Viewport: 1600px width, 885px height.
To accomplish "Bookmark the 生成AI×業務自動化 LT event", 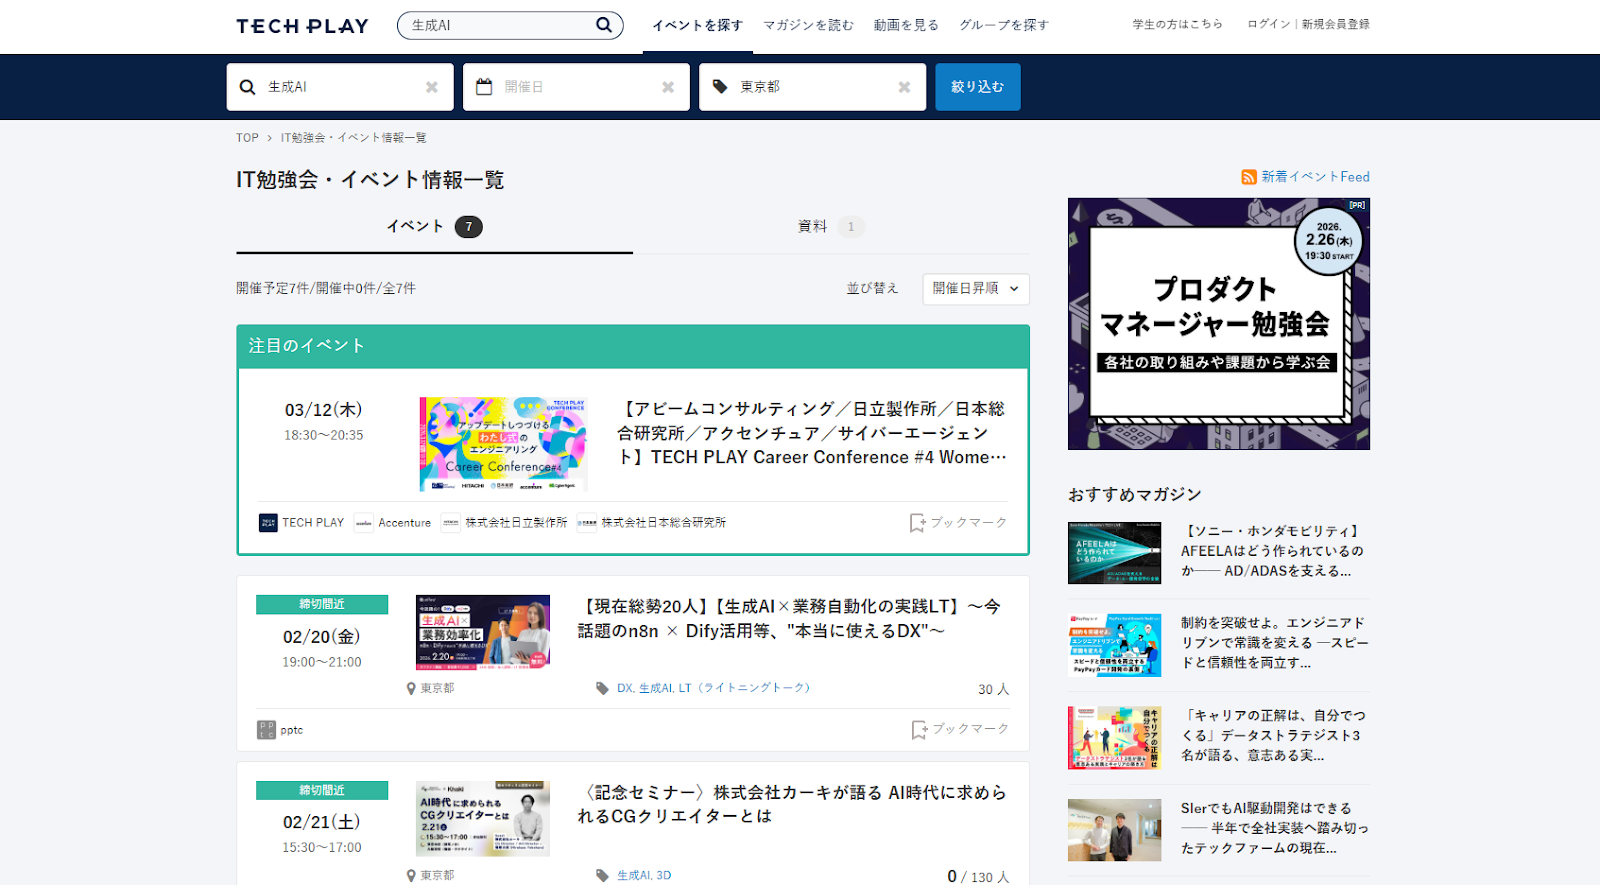I will pyautogui.click(x=960, y=730).
